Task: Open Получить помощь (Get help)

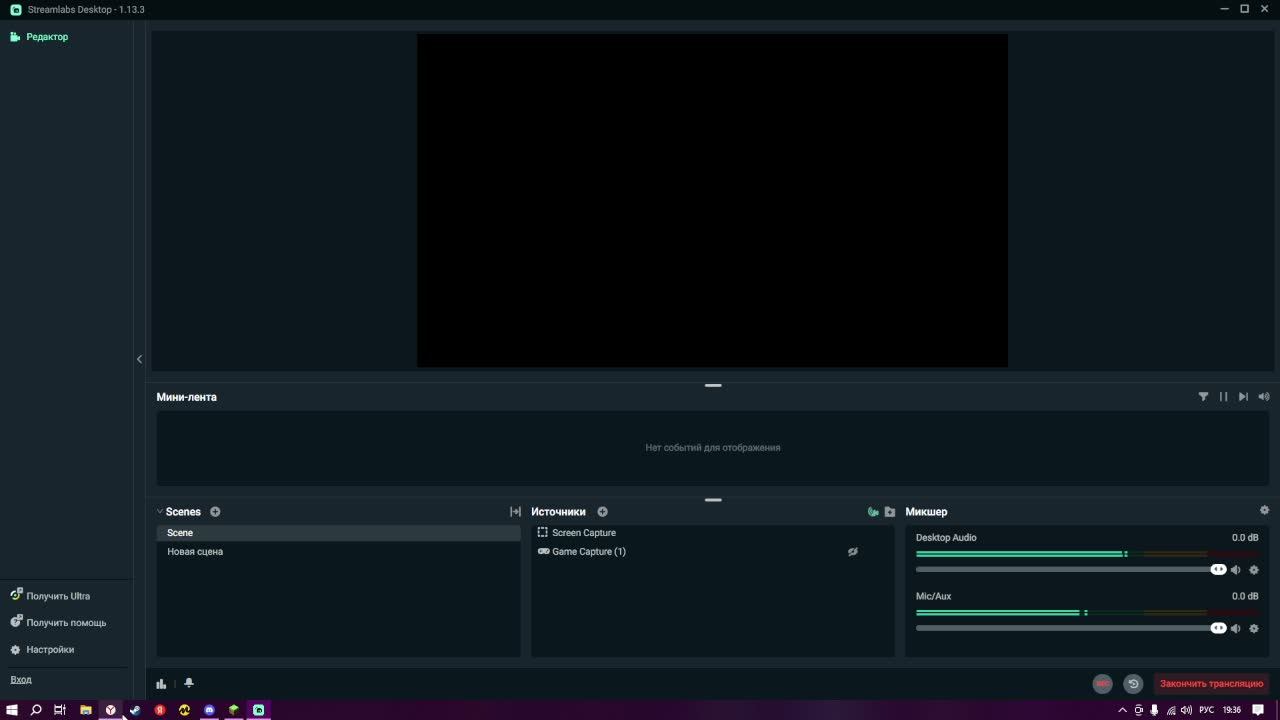Action: (x=58, y=623)
